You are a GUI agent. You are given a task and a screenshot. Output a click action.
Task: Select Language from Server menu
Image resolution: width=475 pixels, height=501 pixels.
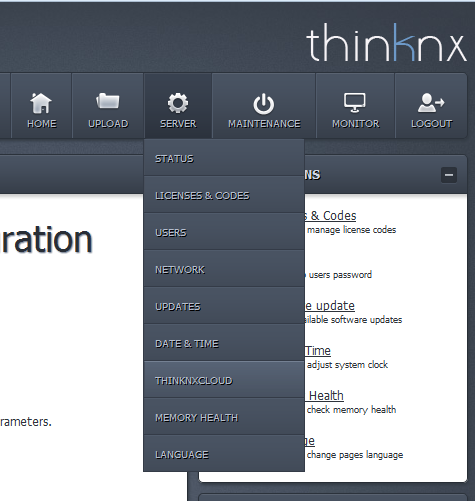coord(224,454)
